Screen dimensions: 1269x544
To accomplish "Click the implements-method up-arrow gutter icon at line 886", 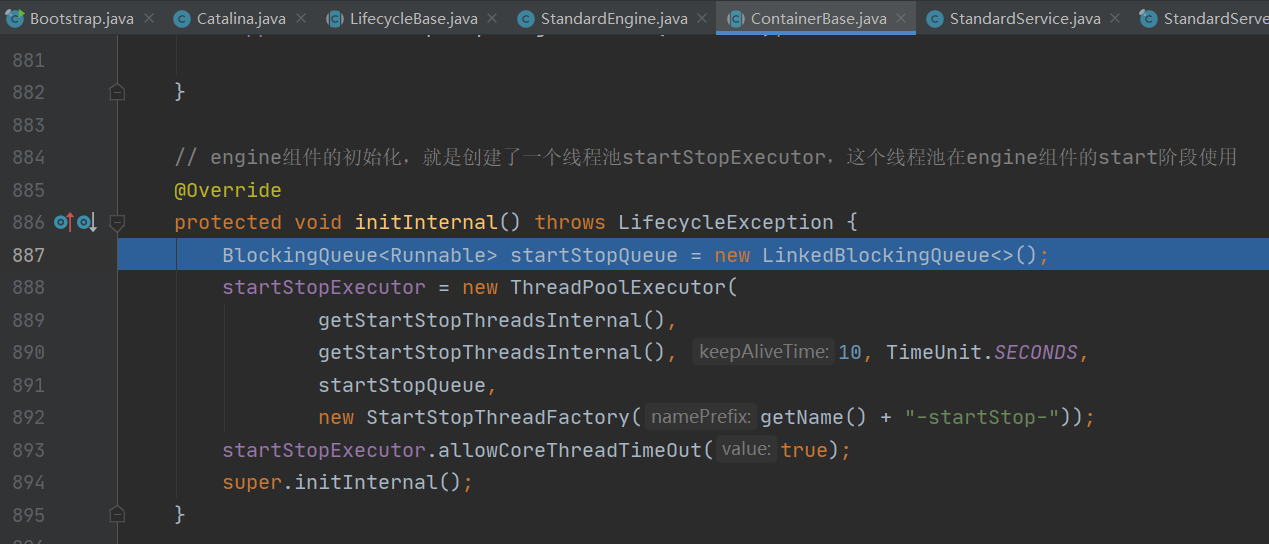I will [x=64, y=222].
